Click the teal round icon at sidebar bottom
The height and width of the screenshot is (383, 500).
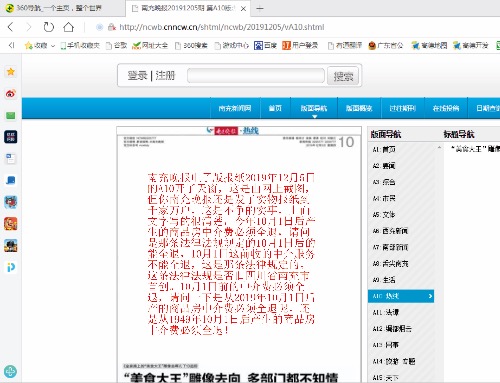(10, 371)
